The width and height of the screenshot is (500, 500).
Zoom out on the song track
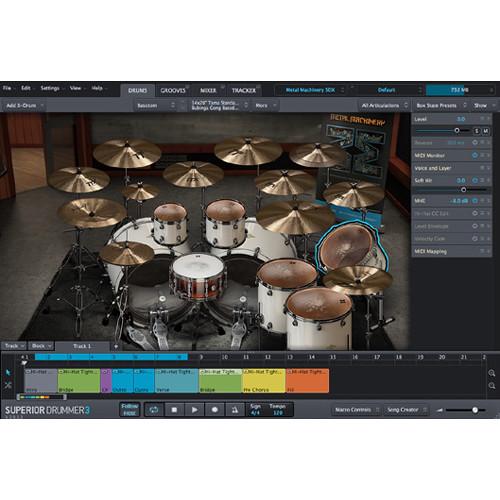[492, 386]
